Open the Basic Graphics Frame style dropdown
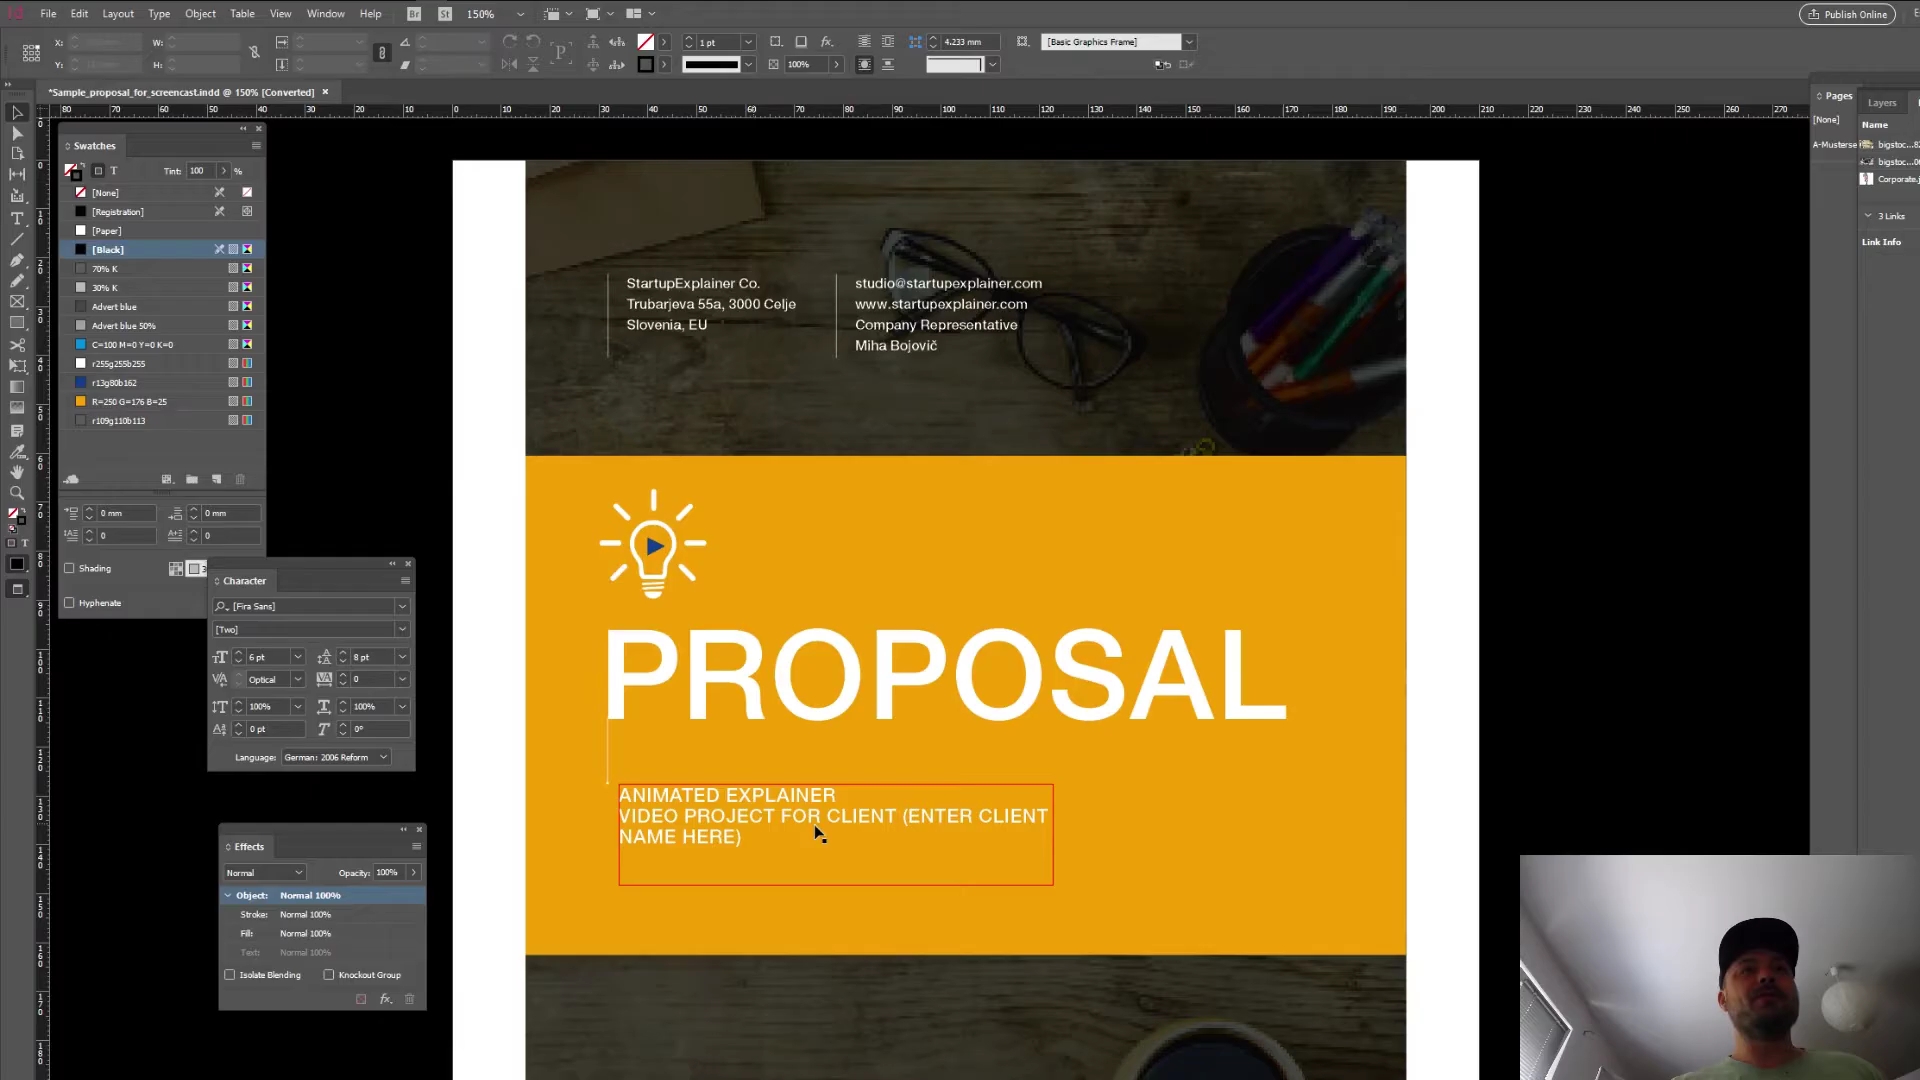 coord(1189,42)
